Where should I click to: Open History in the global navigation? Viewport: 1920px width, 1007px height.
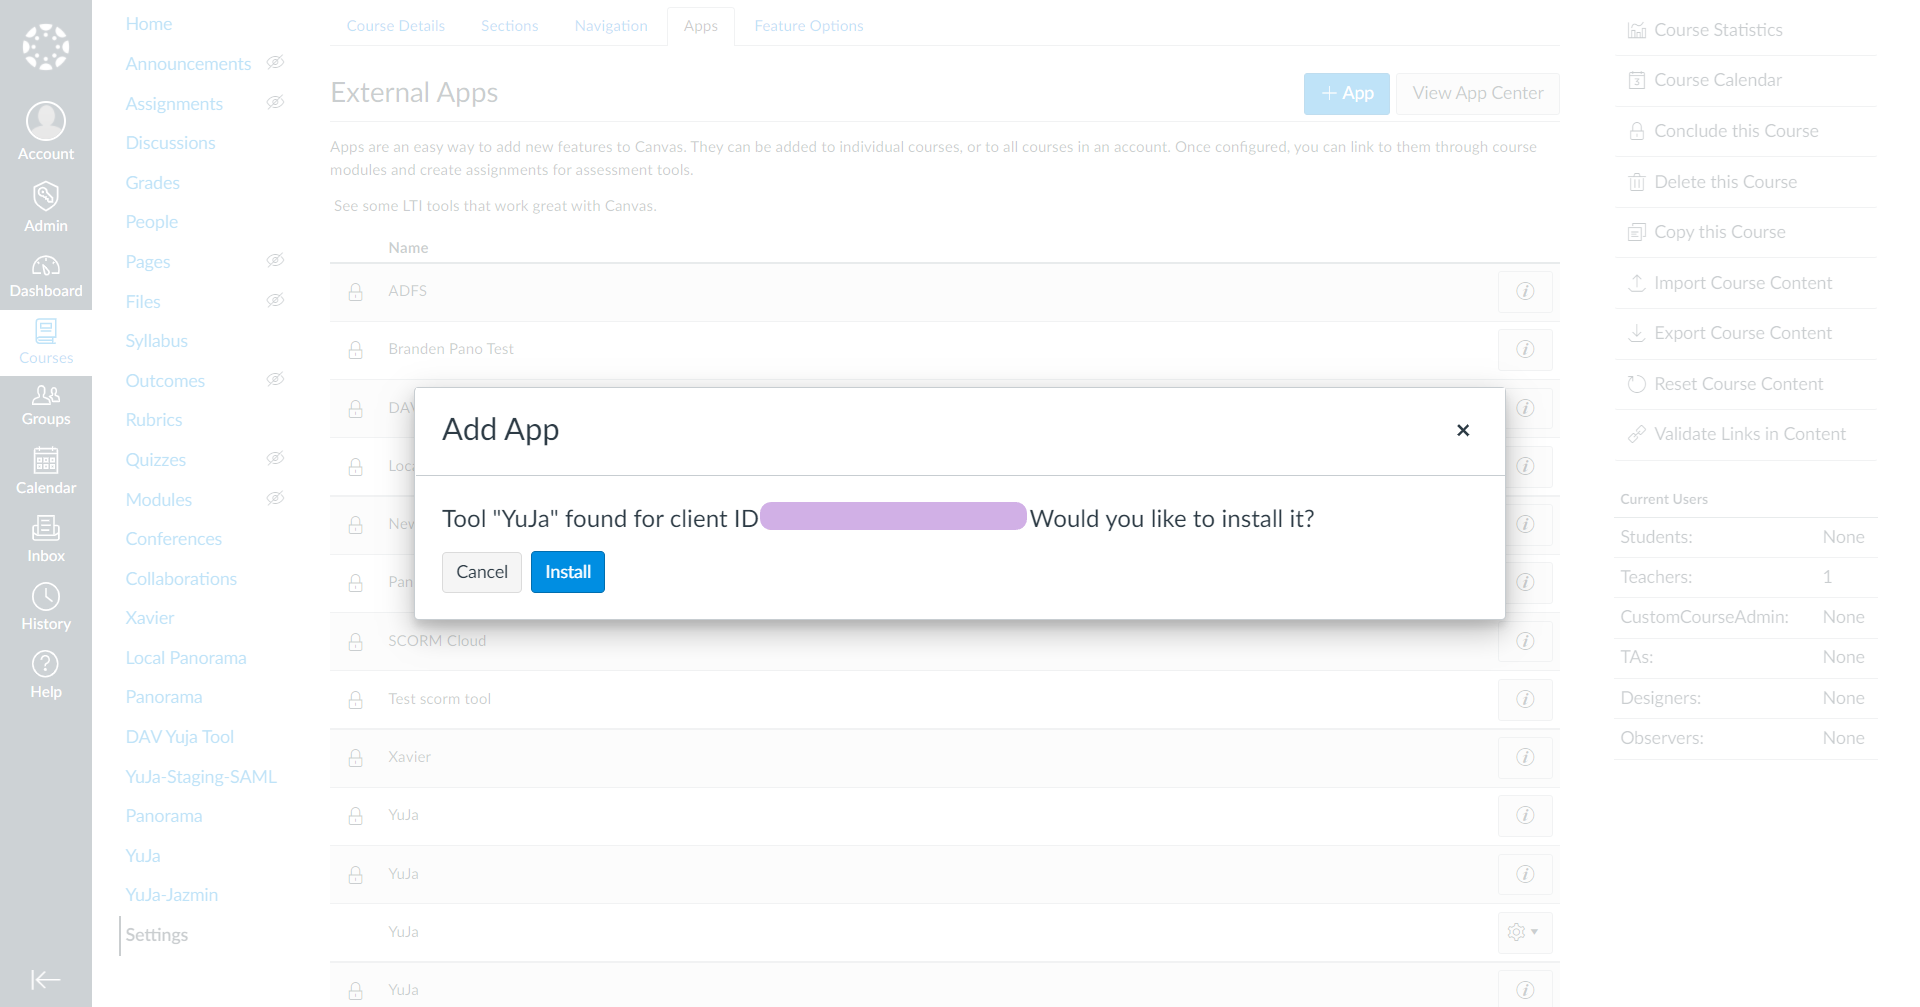click(46, 607)
